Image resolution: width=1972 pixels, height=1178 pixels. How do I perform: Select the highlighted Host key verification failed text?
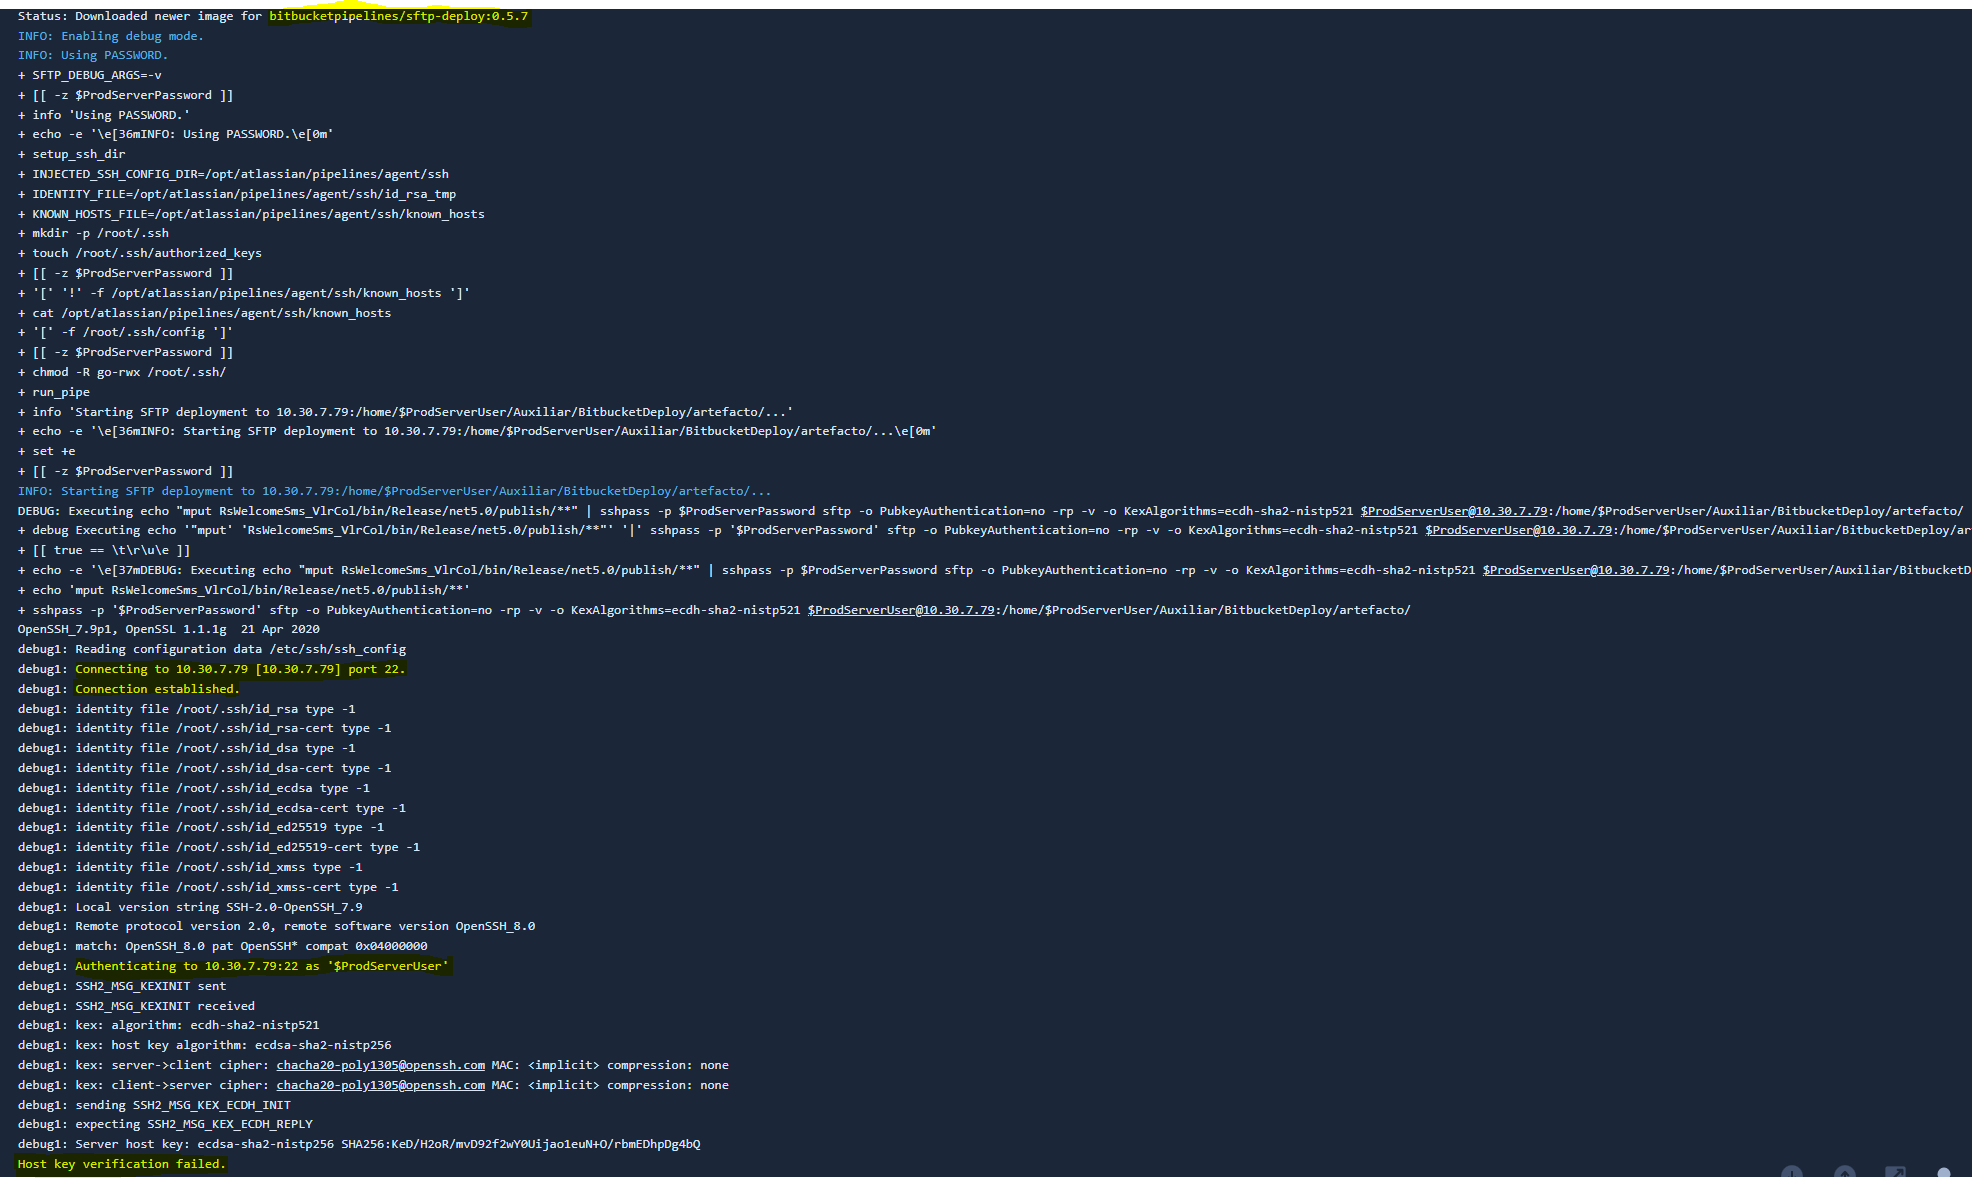120,1163
